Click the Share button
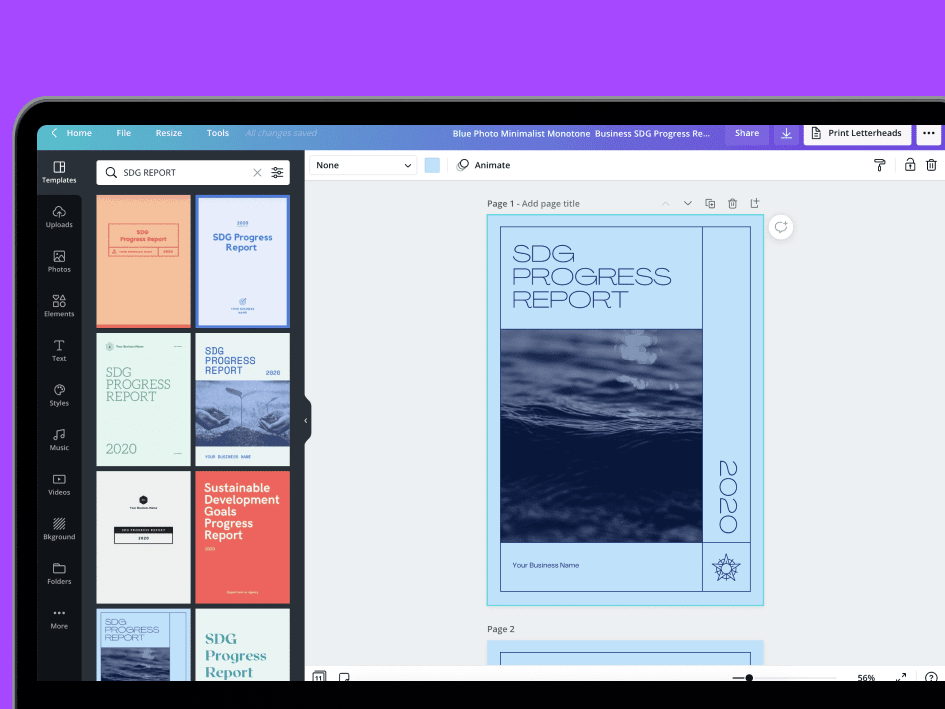Image resolution: width=945 pixels, height=709 pixels. [746, 132]
